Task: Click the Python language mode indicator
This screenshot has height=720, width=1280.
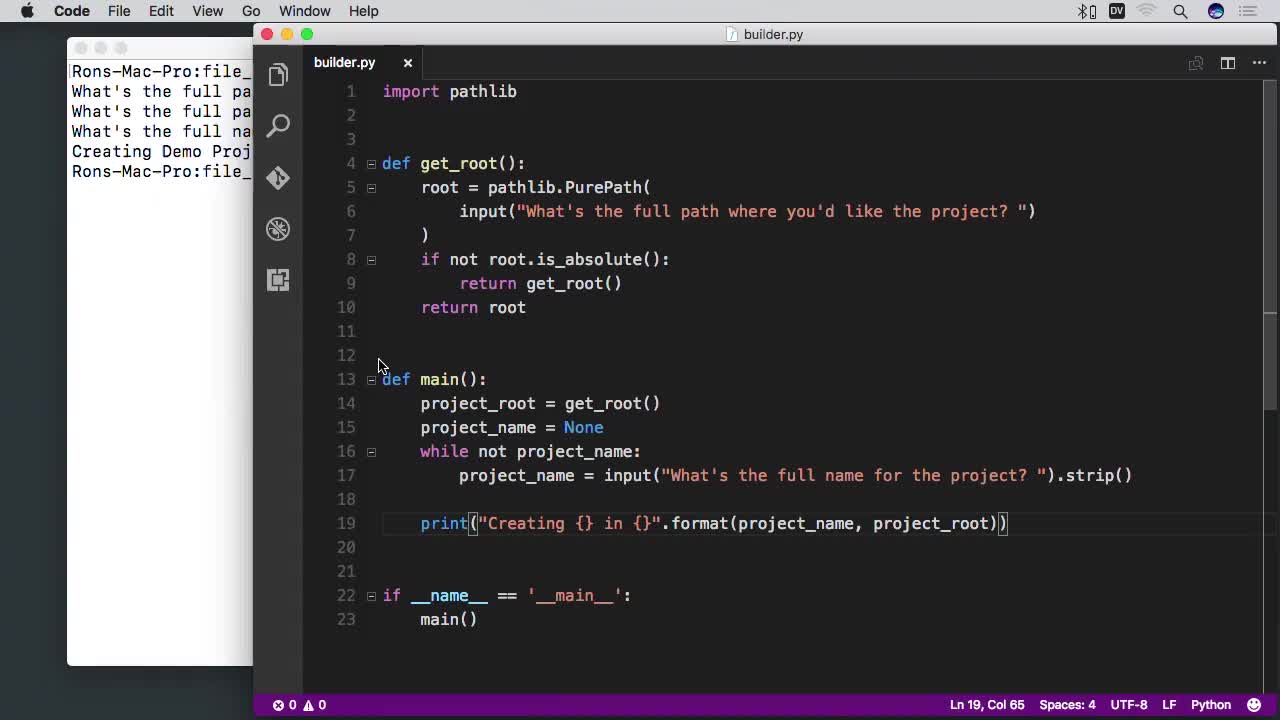Action: tap(1210, 705)
